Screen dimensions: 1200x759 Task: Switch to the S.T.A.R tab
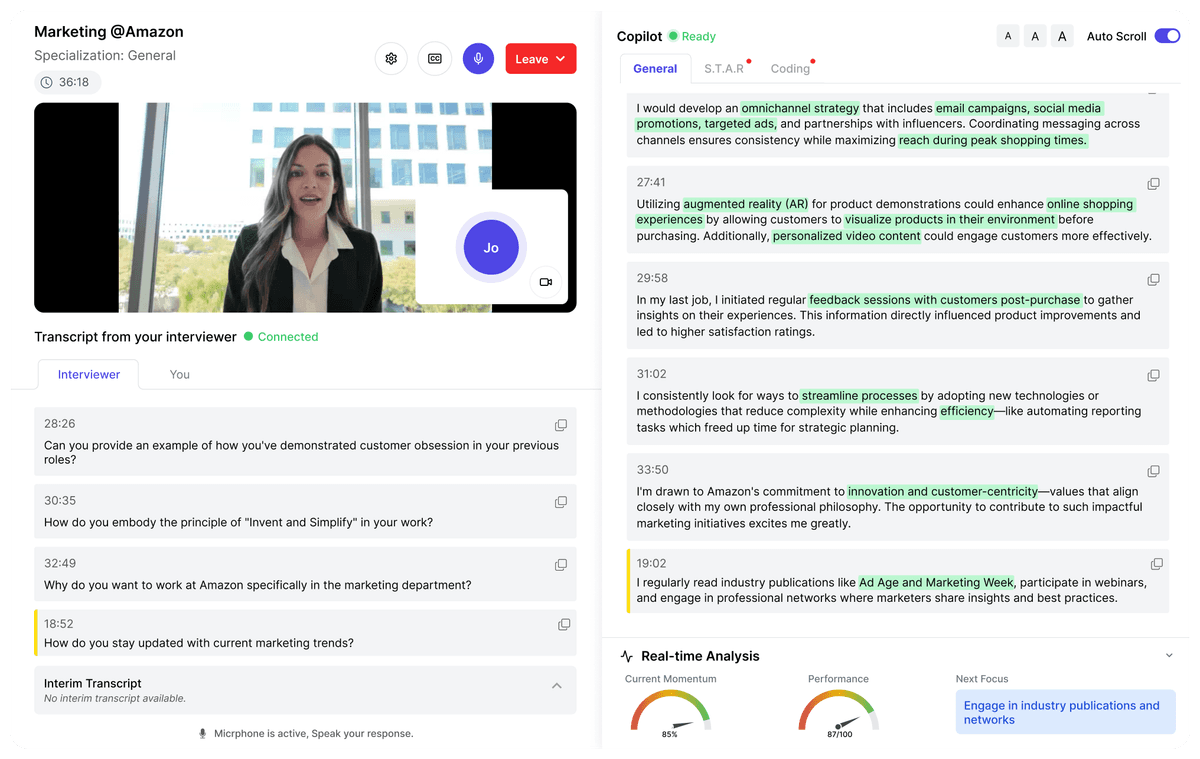(724, 68)
